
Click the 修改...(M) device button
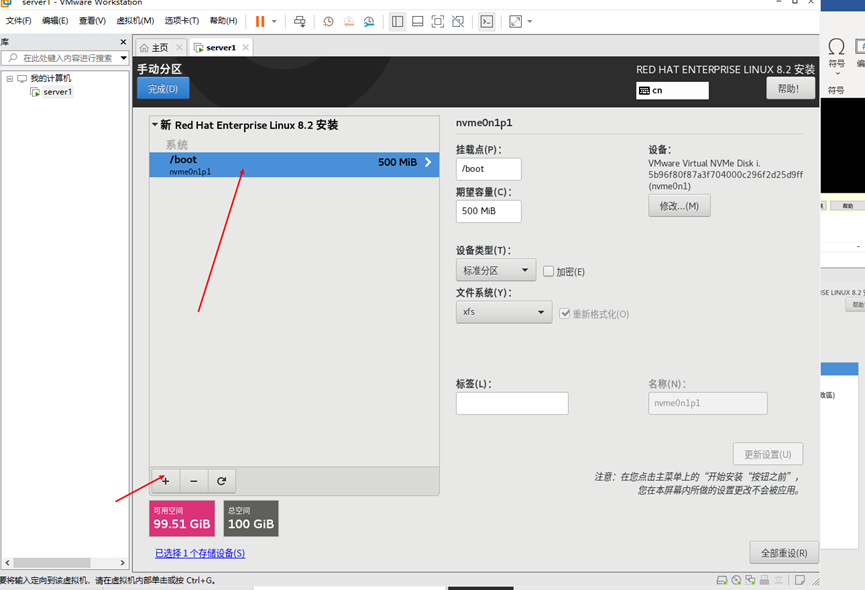[x=679, y=206]
